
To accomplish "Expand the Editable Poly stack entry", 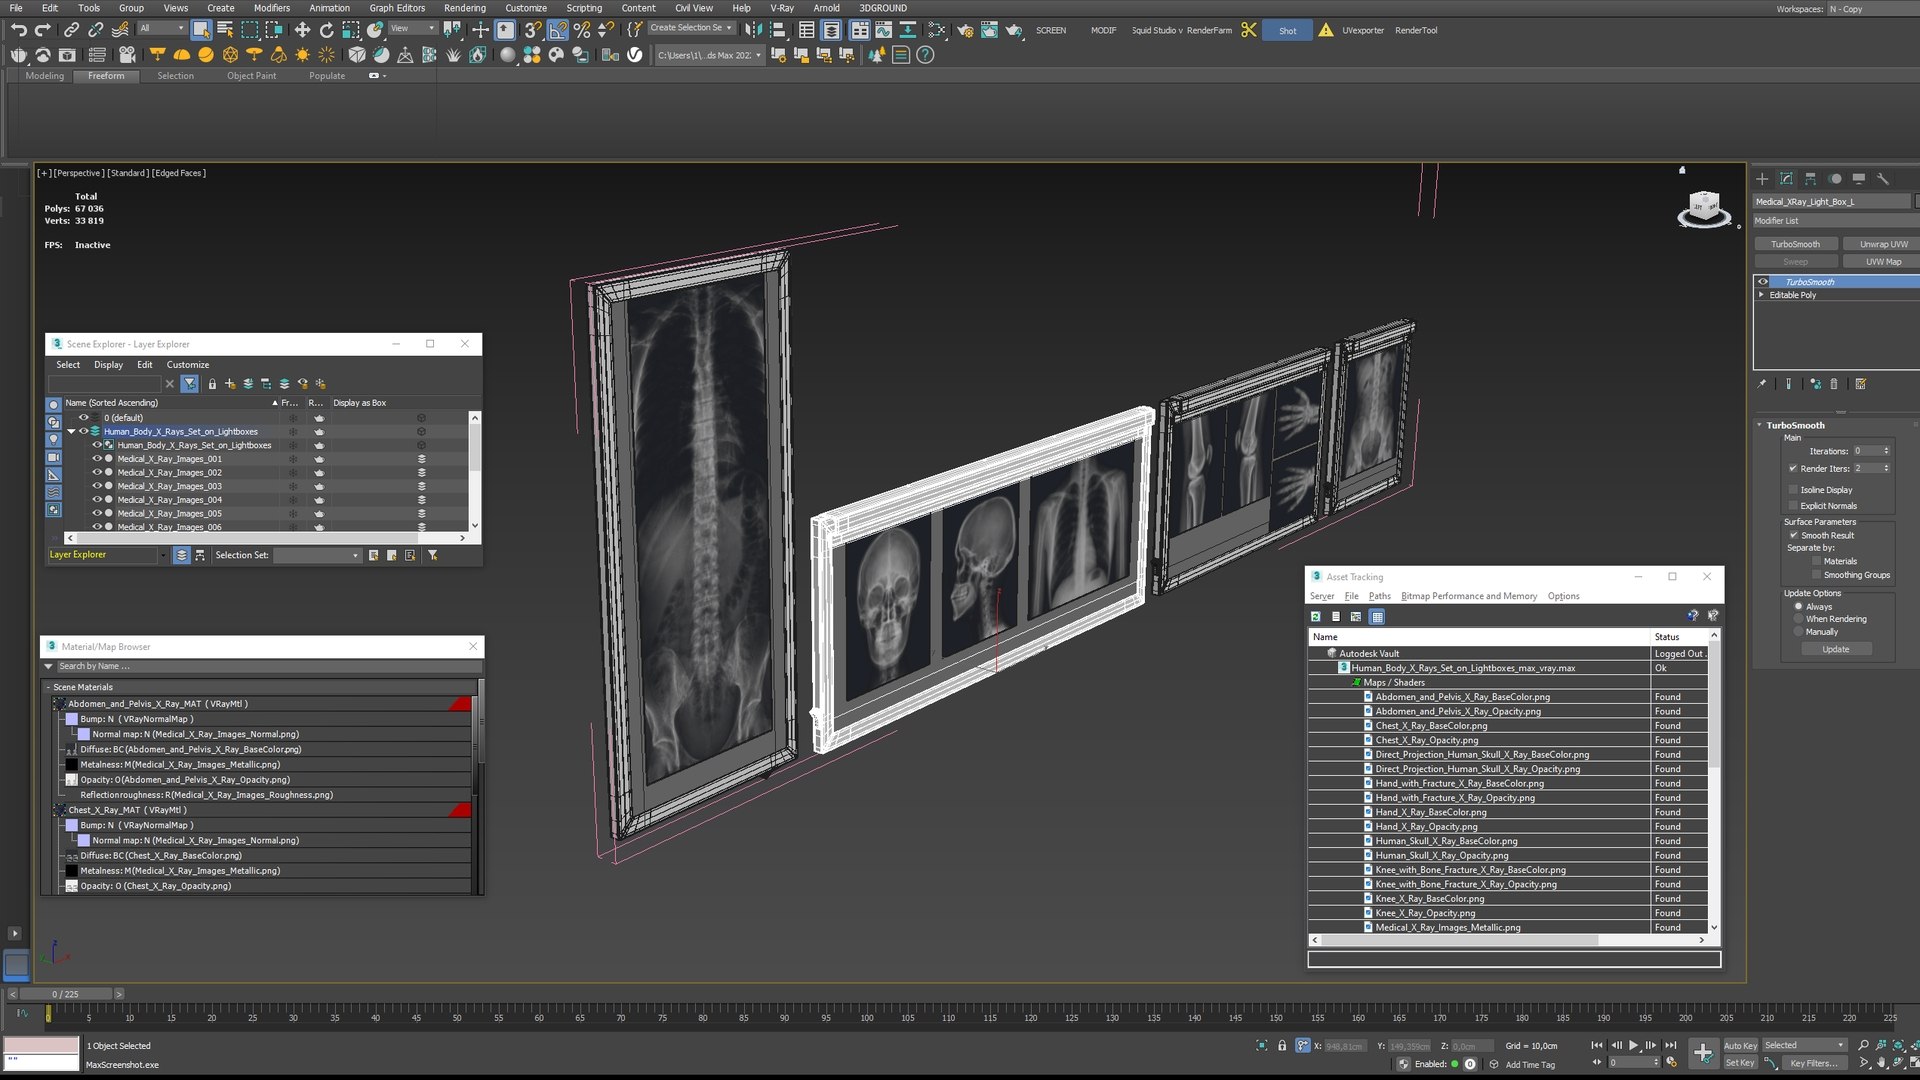I will point(1762,295).
